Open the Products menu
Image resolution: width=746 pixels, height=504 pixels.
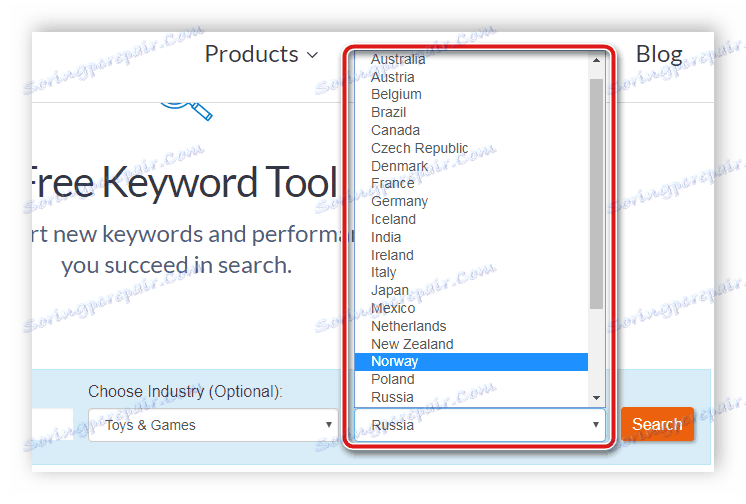[x=261, y=54]
